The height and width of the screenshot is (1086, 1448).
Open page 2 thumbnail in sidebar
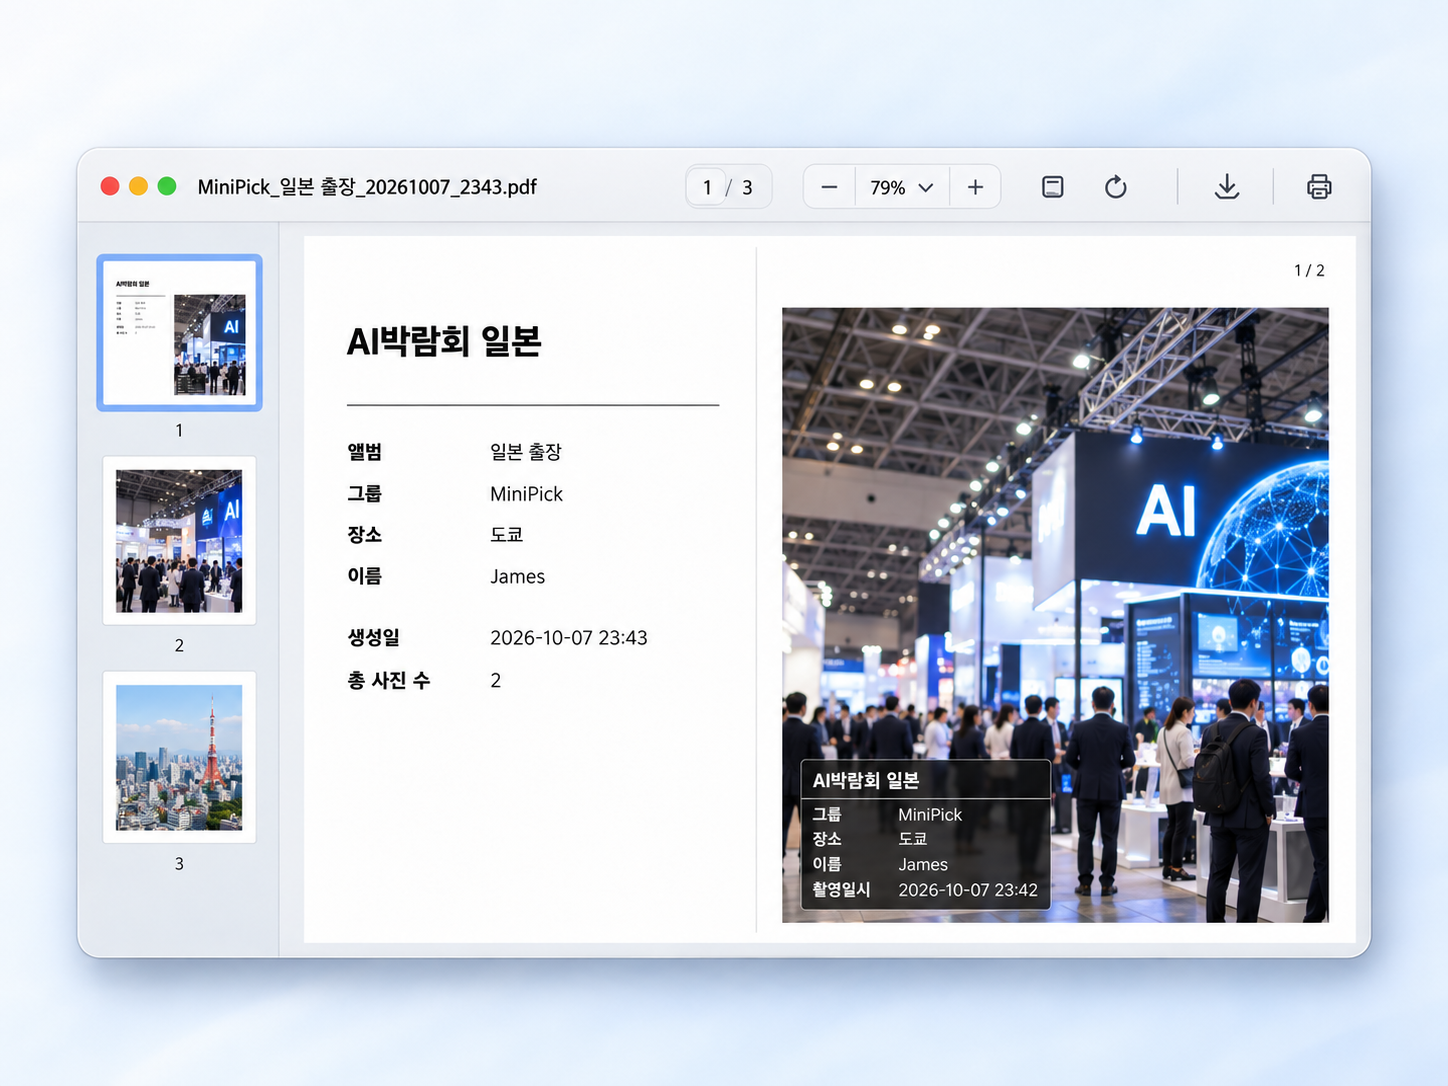(x=179, y=541)
